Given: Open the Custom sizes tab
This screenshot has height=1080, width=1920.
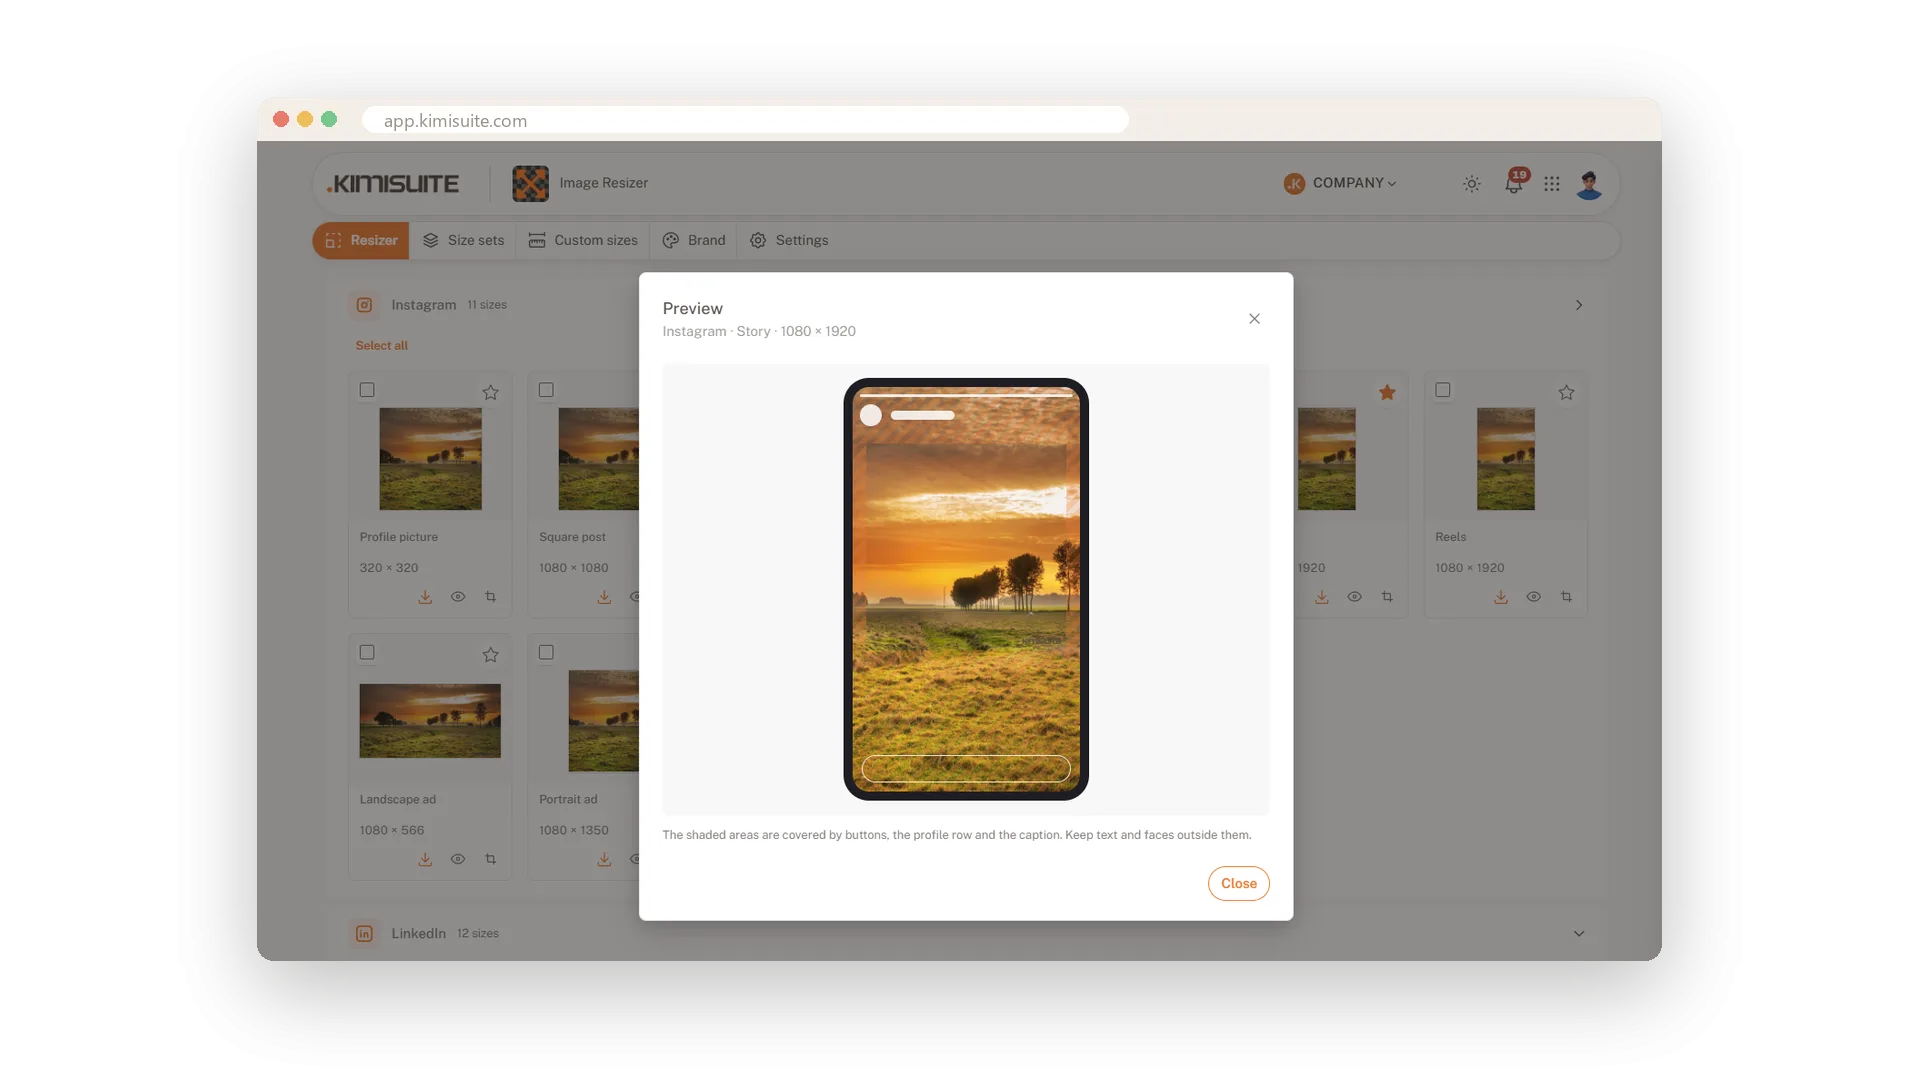Looking at the screenshot, I should click(583, 240).
